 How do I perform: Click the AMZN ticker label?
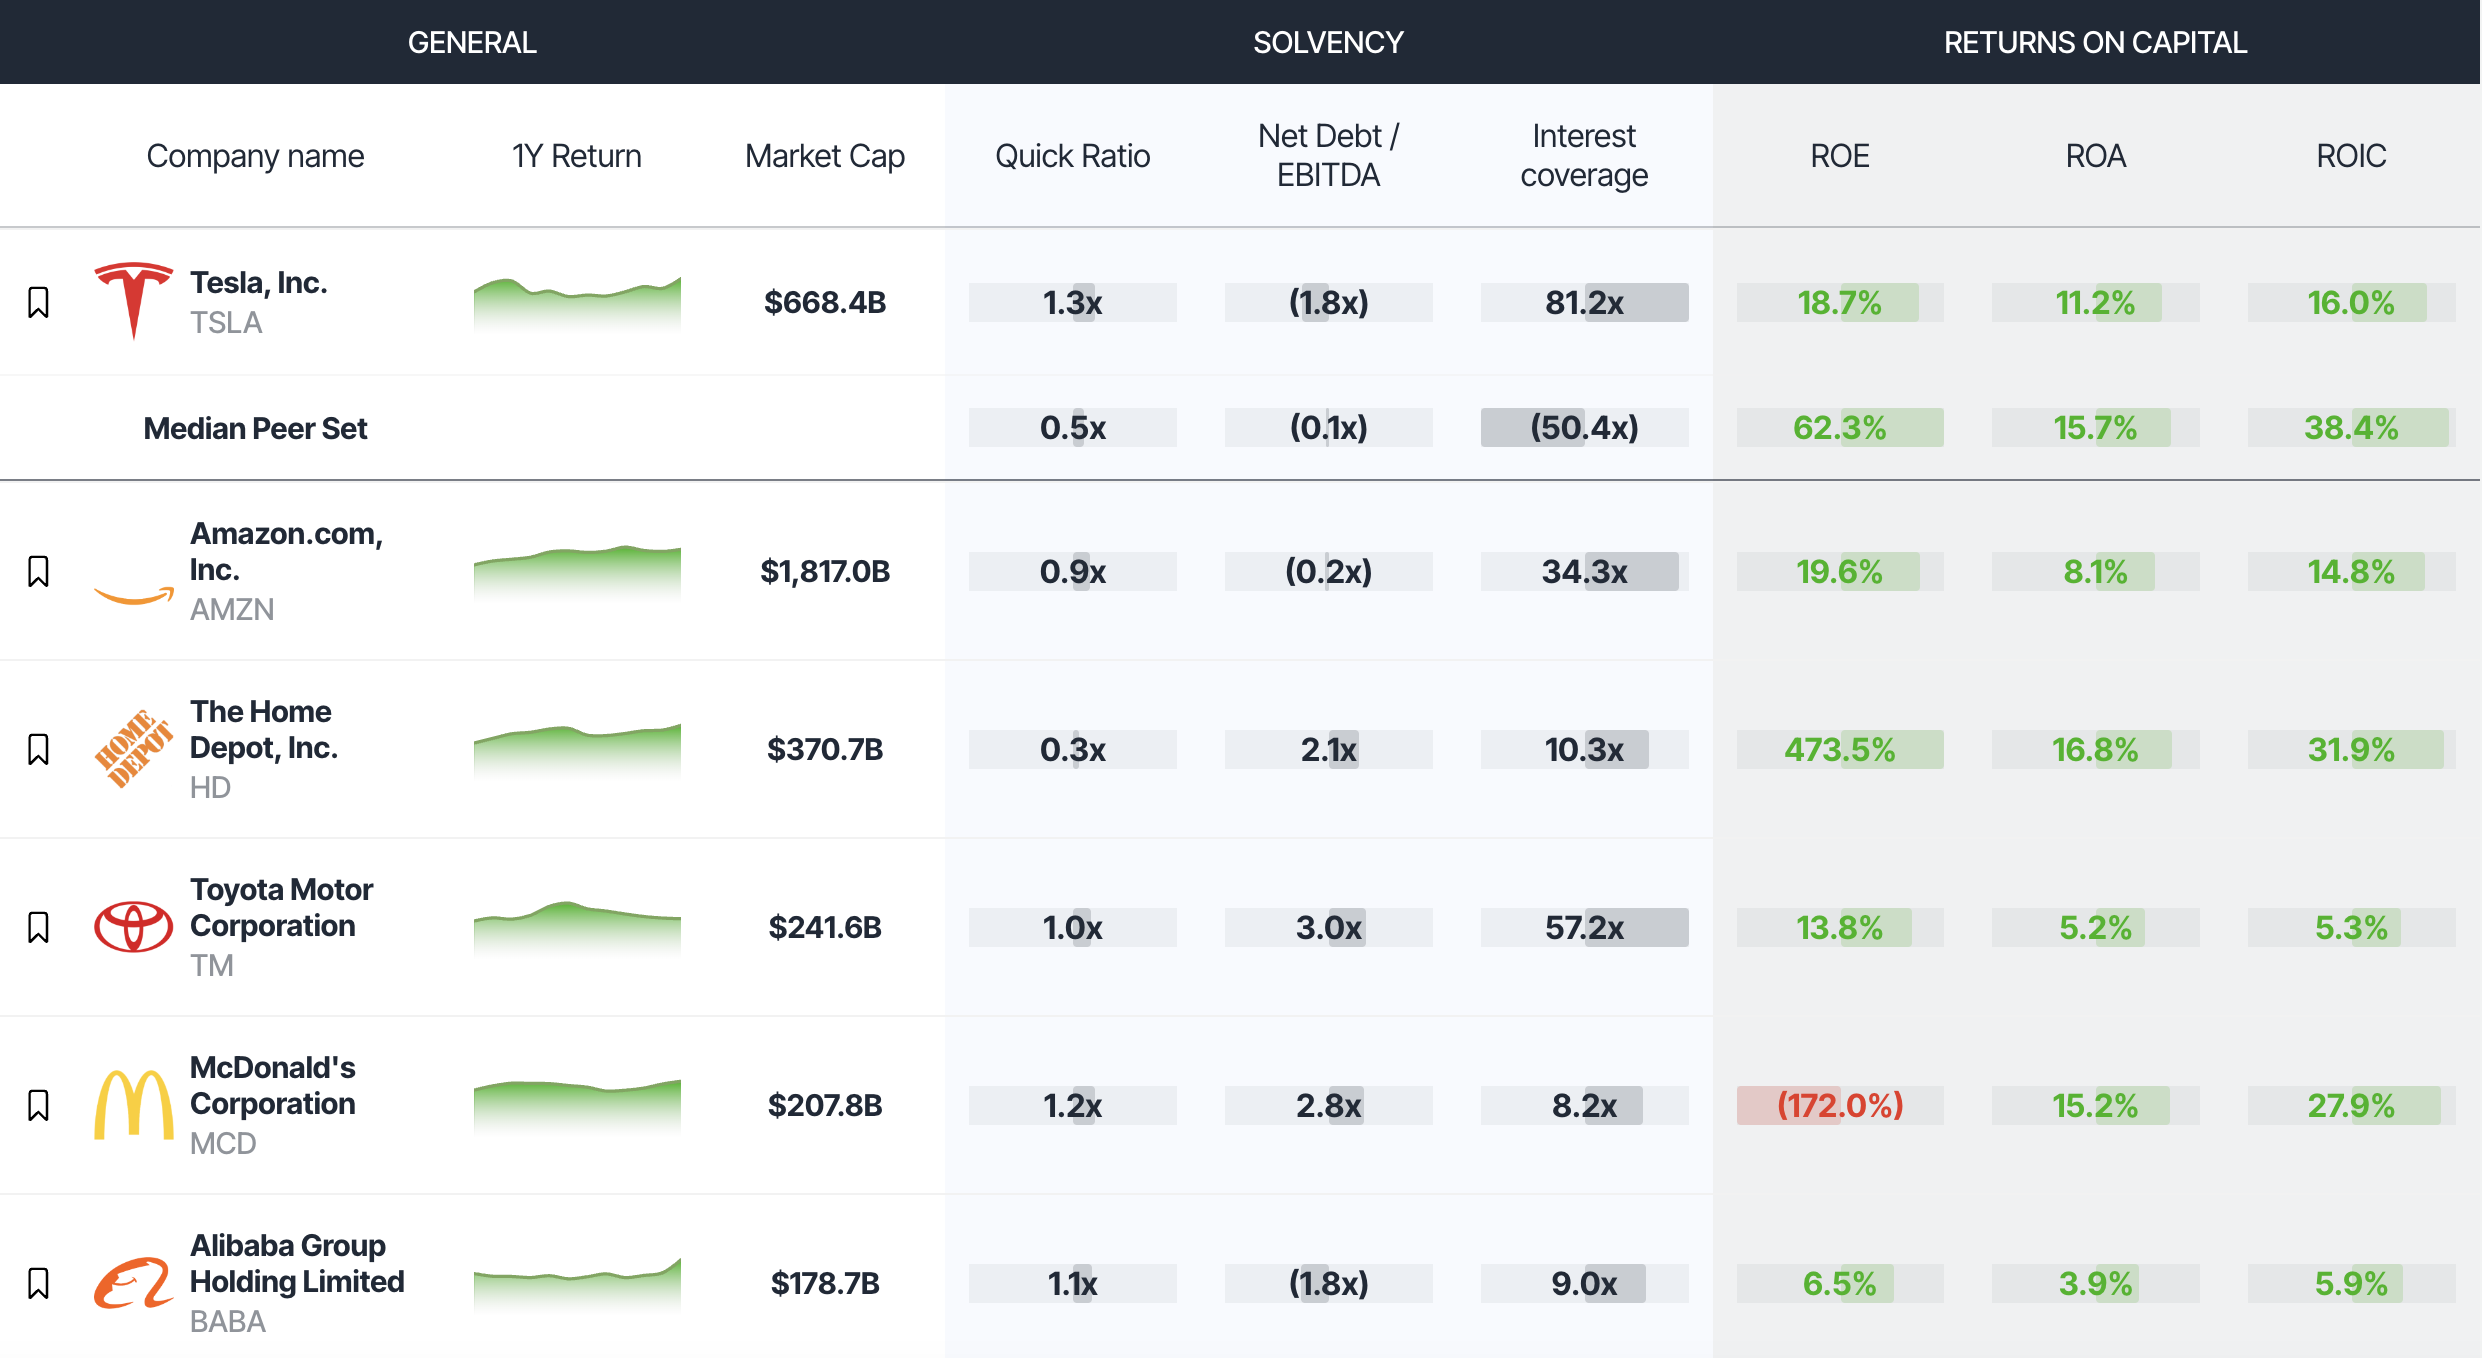pyautogui.click(x=231, y=609)
